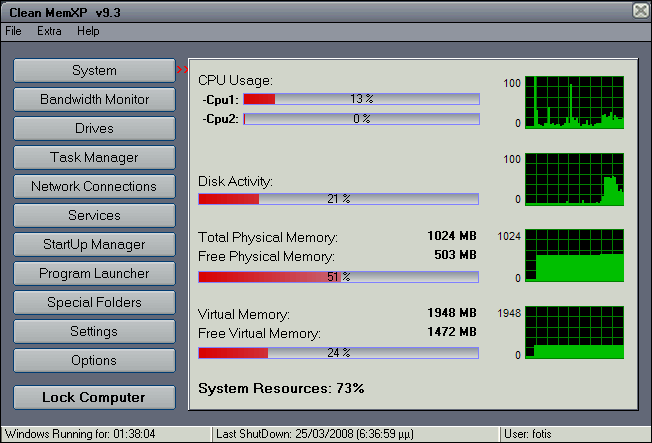Click the '1472 MB' free virtual memory value
Viewport: 652px width, 443px height.
[x=452, y=332]
